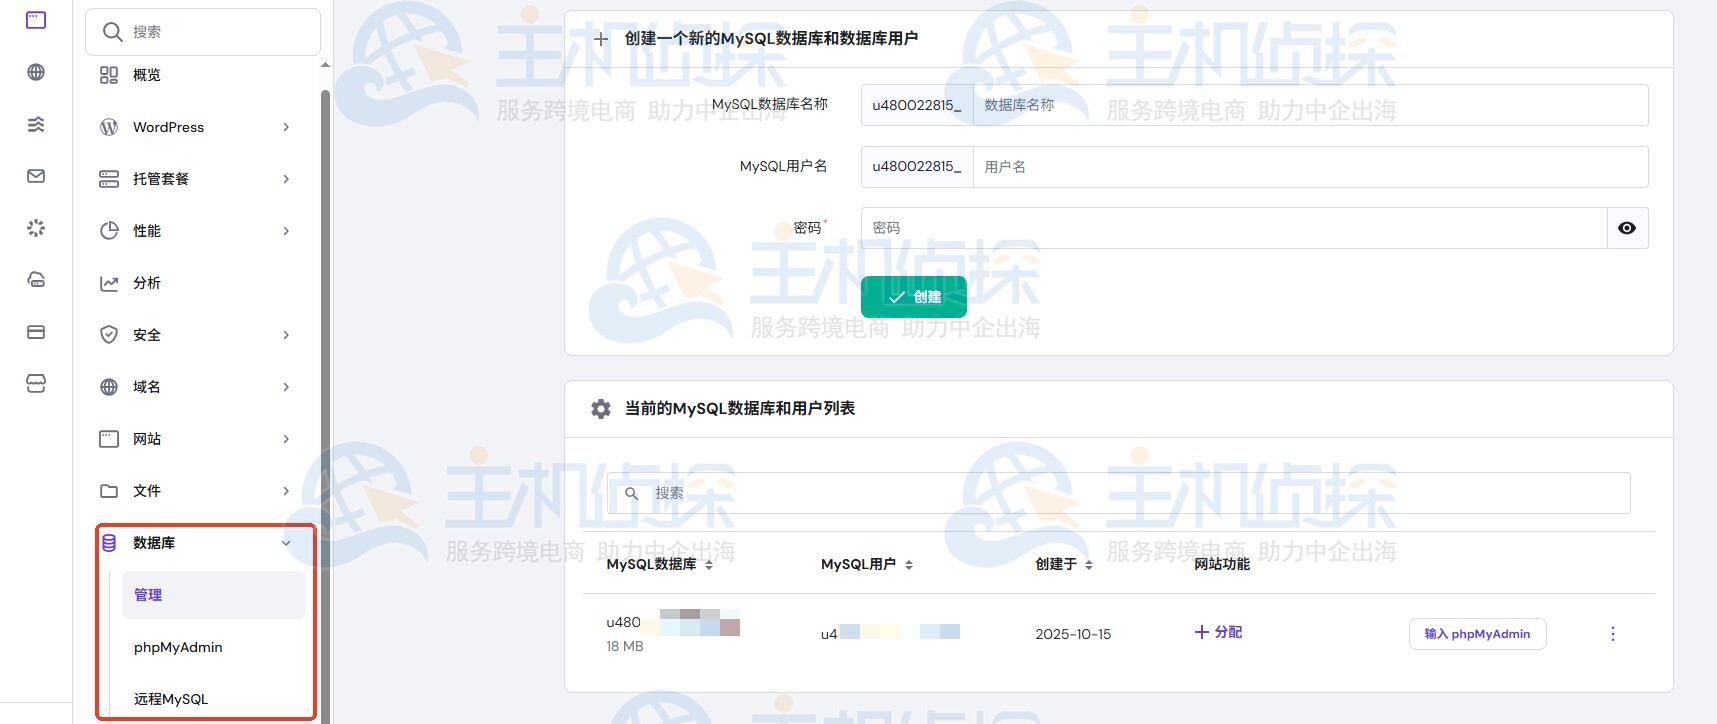The width and height of the screenshot is (1717, 724).
Task: Open the websites icon in left rail
Action: tap(36, 20)
